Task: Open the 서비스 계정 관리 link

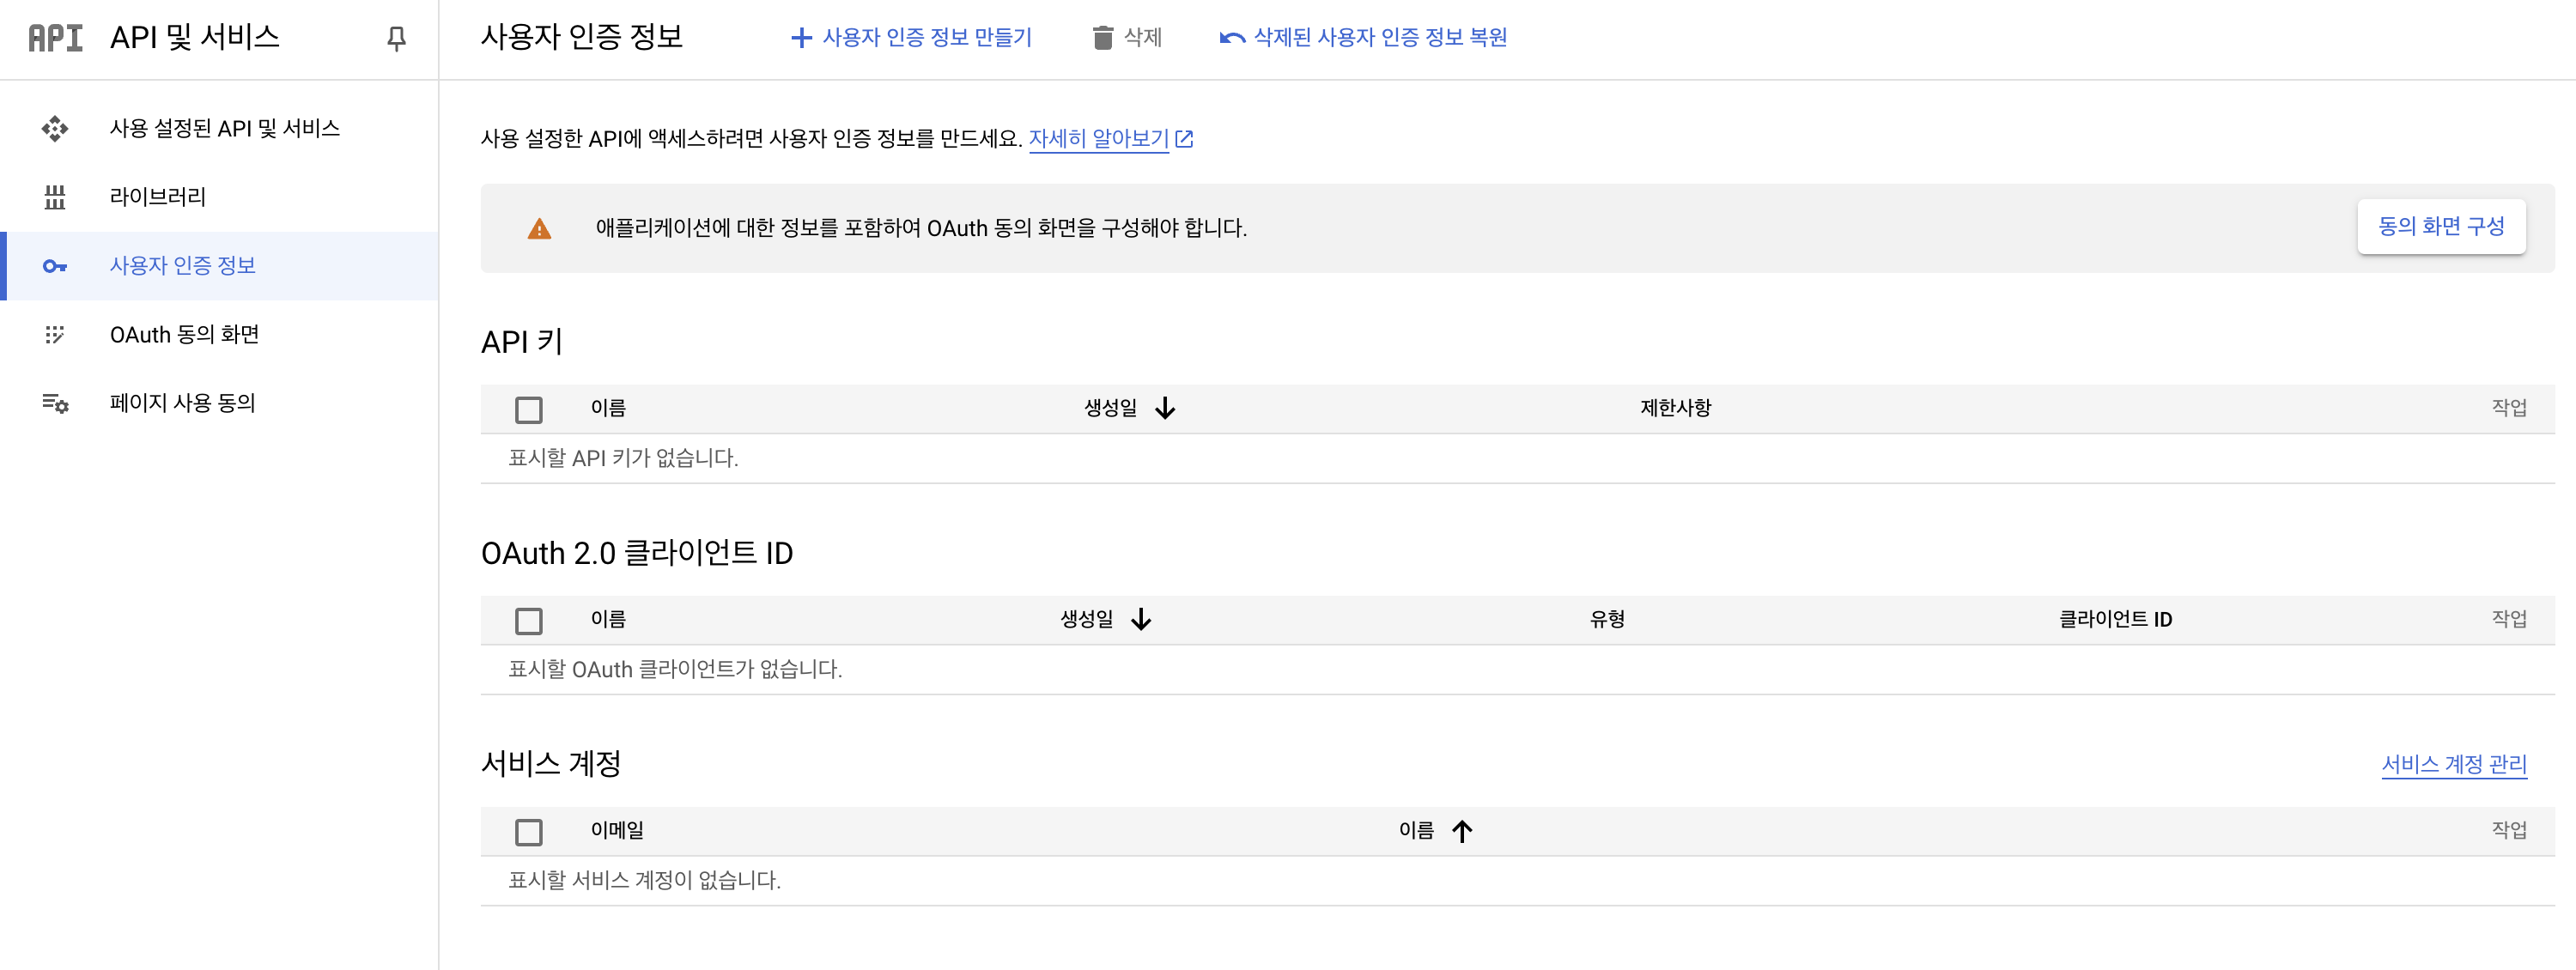Action: coord(2453,764)
